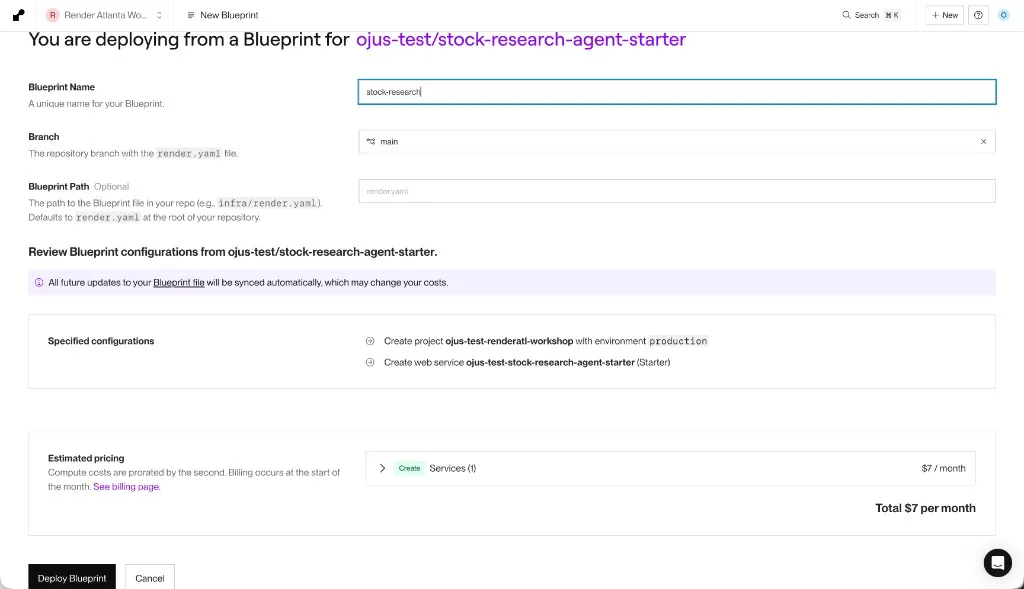Image resolution: width=1024 pixels, height=589 pixels.
Task: Click the plus New button
Action: pos(944,15)
